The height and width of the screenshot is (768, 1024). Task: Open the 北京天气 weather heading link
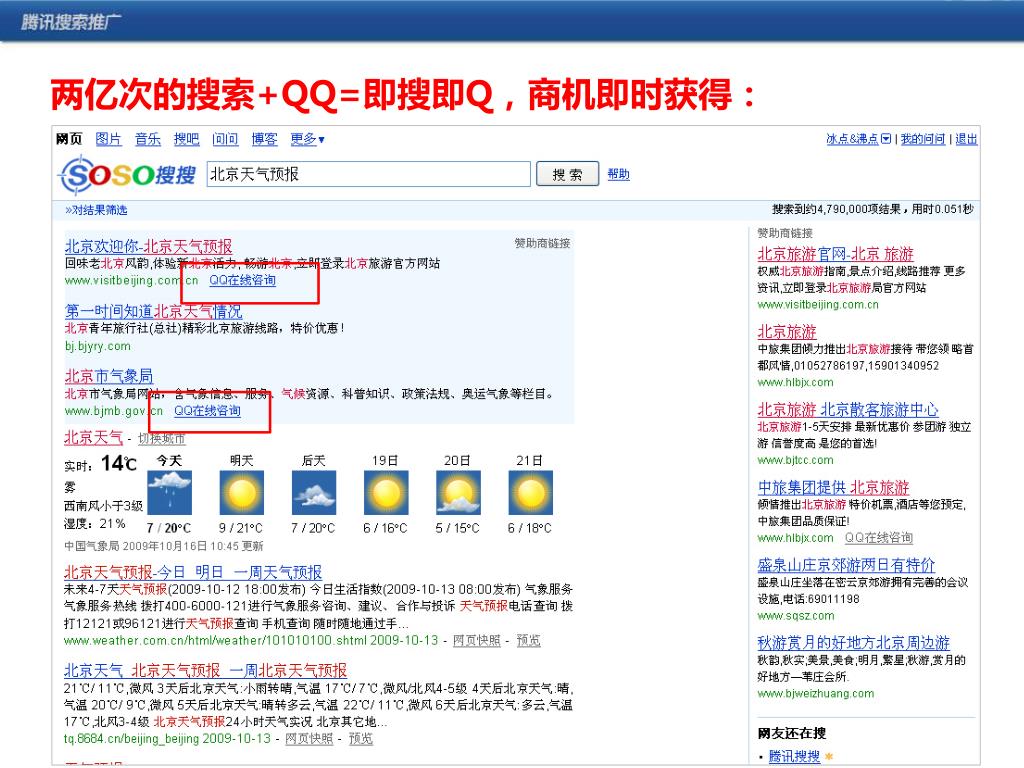[93, 438]
